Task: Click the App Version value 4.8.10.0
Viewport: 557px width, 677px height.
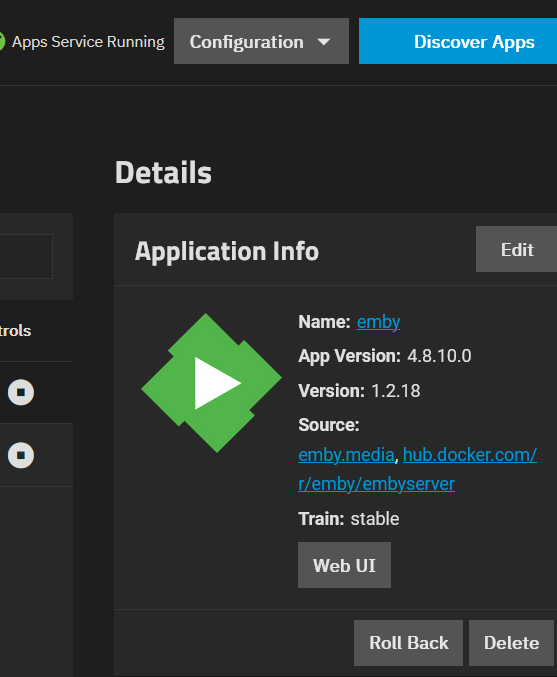Action: [439, 356]
